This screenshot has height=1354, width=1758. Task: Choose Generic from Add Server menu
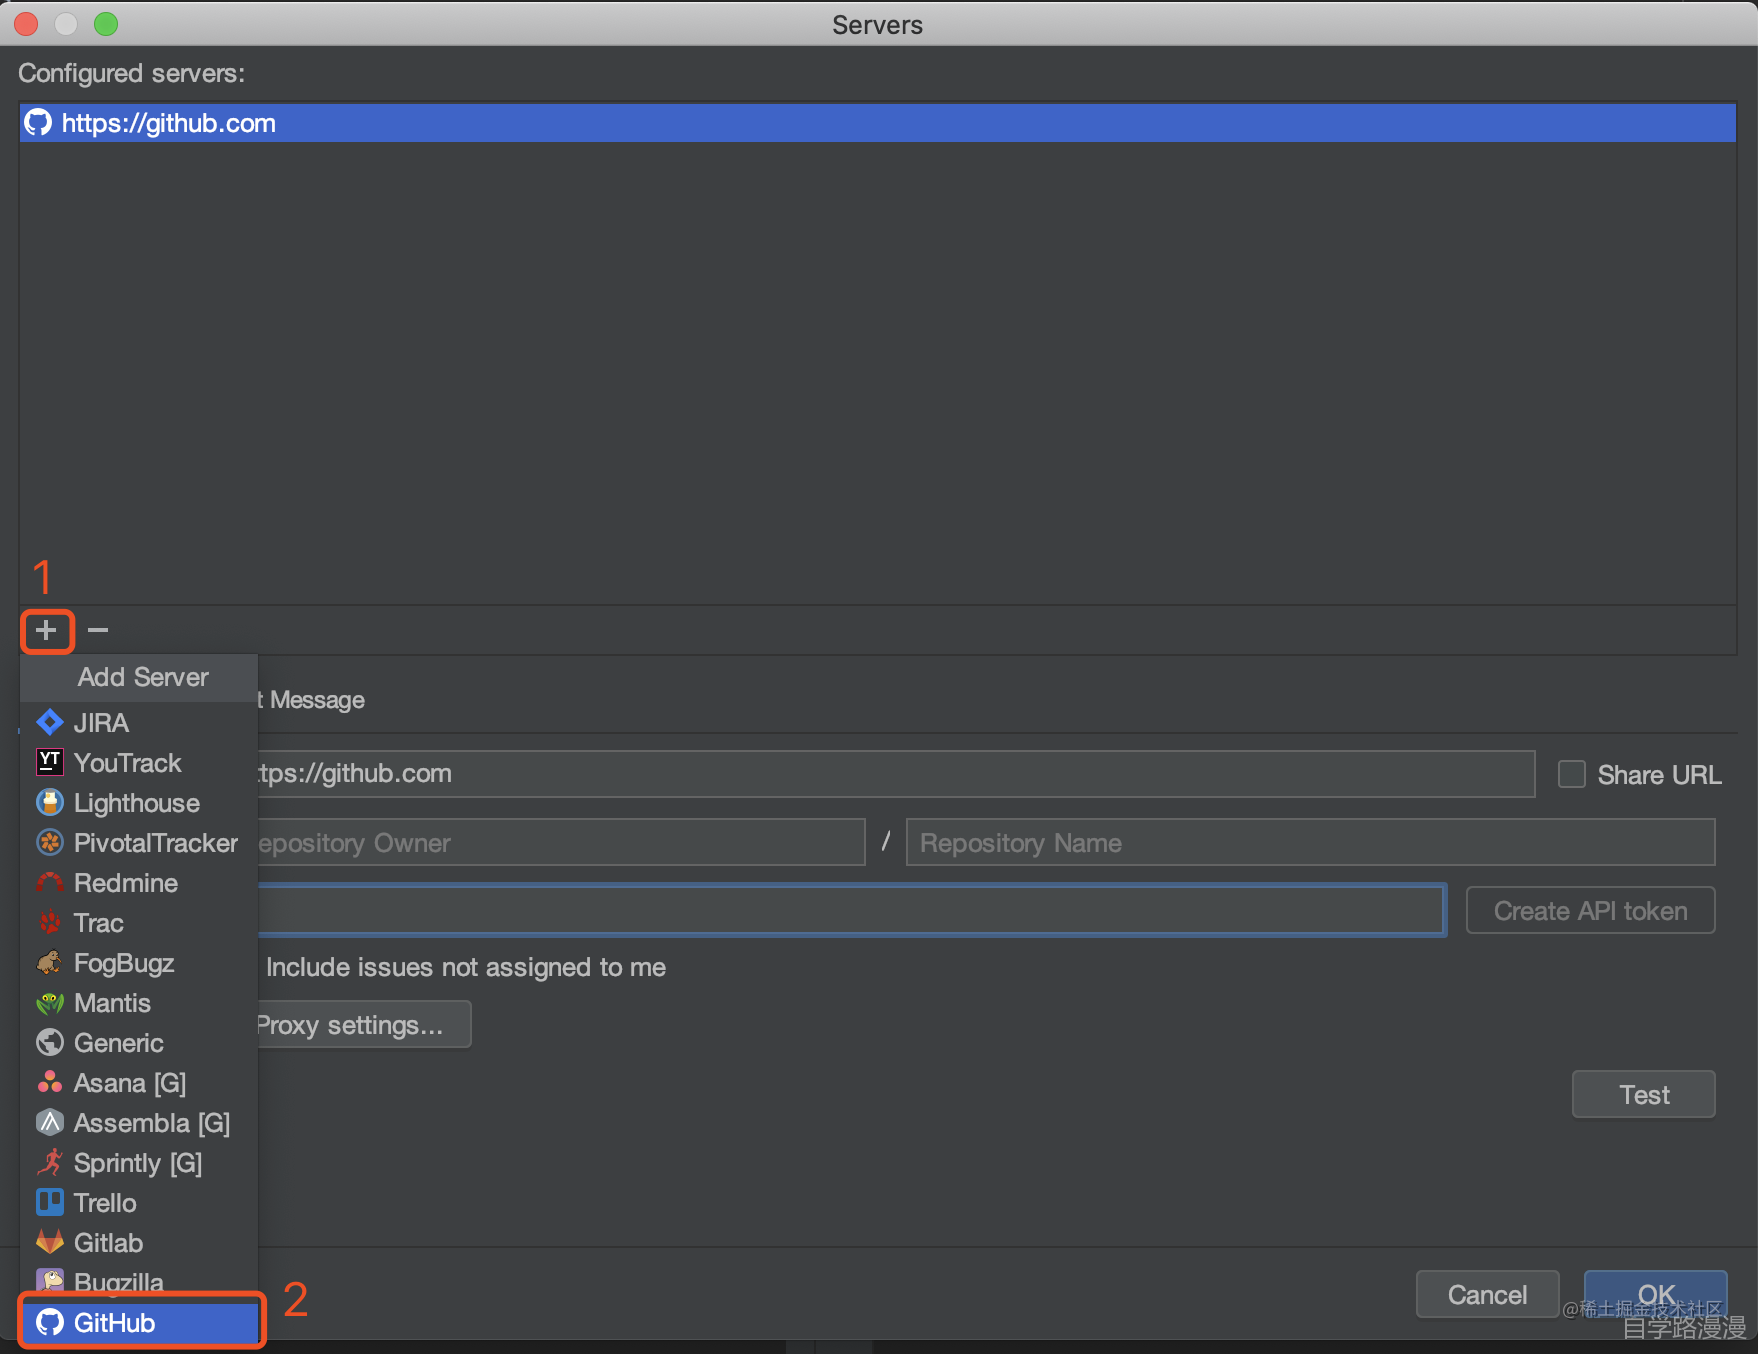tap(139, 1042)
